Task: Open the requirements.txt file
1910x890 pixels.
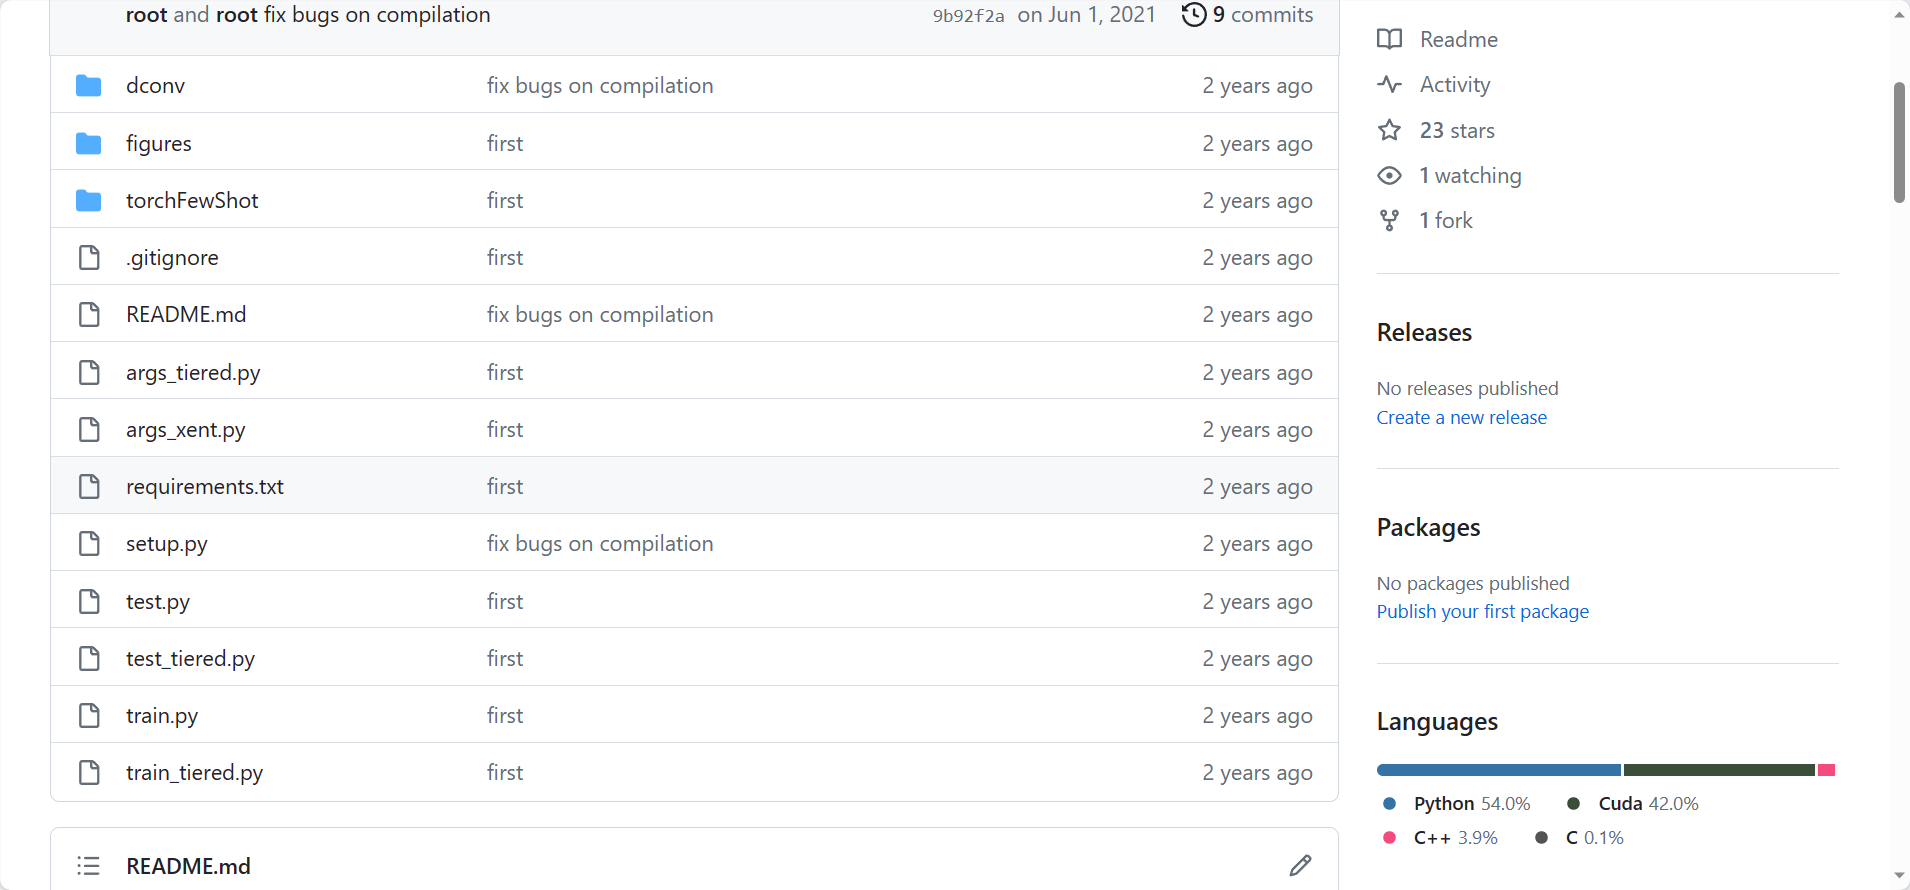Action: click(205, 487)
